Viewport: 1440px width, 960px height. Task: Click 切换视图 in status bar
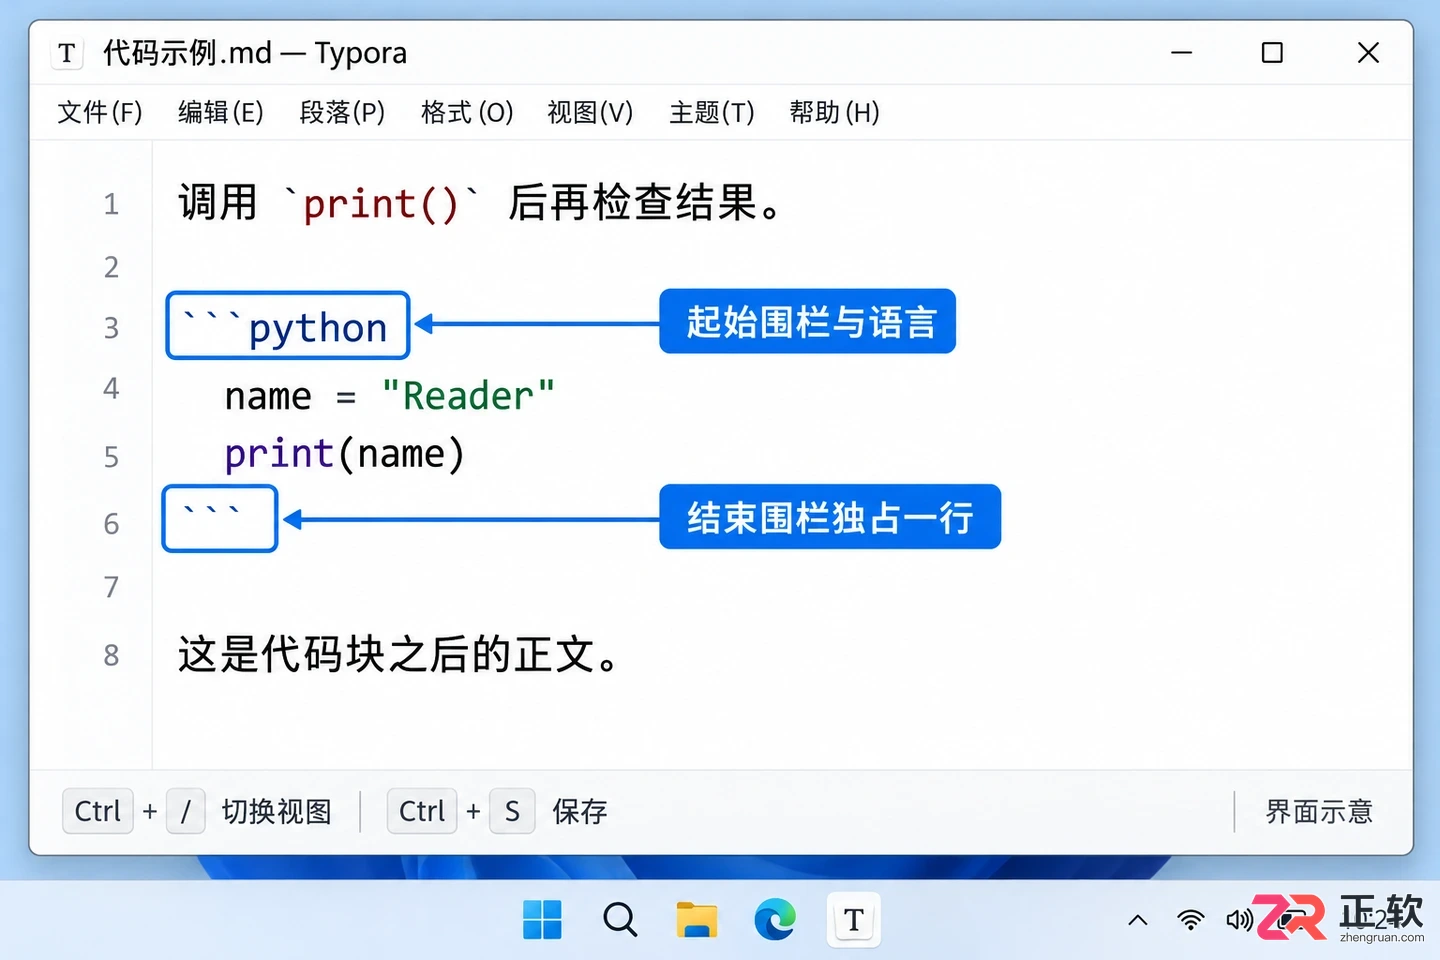[277, 811]
